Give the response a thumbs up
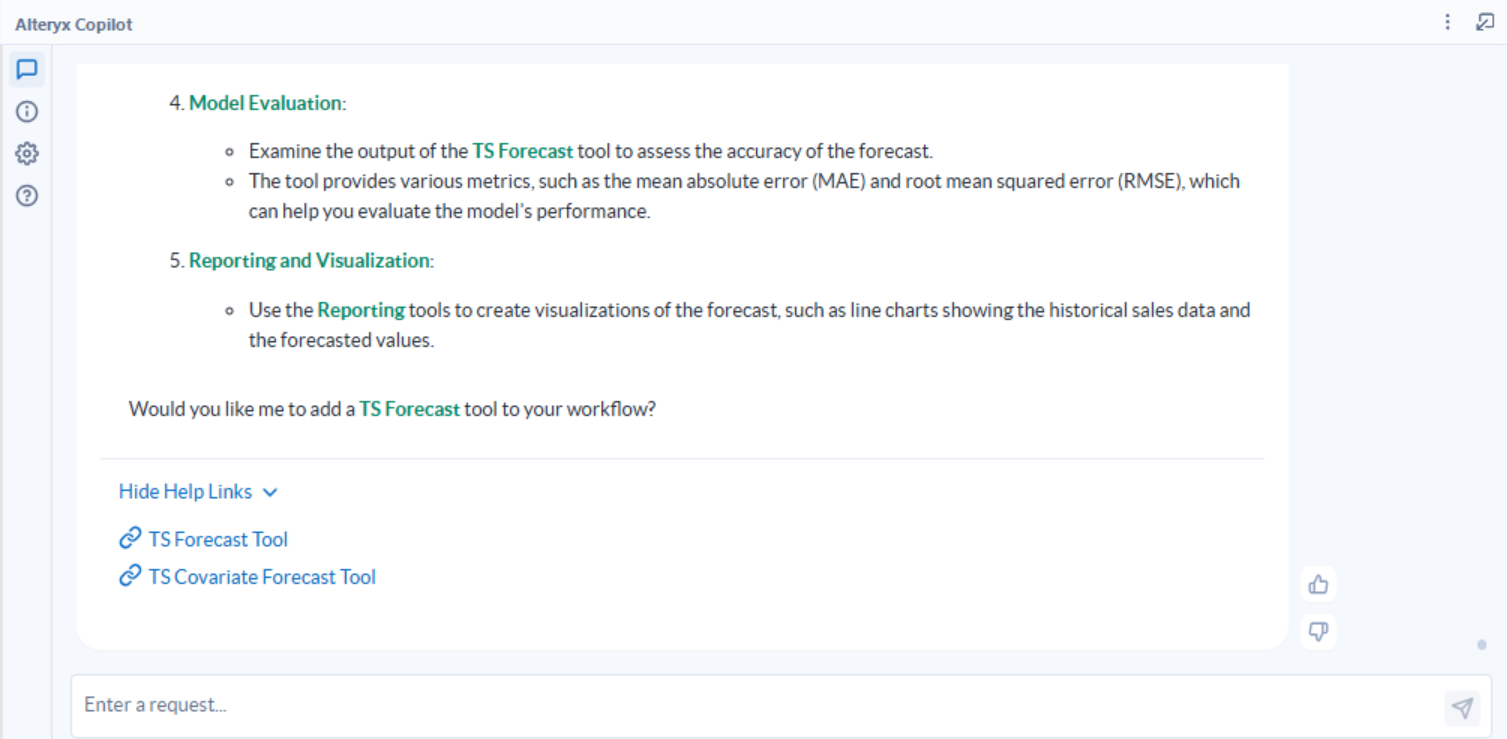The image size is (1507, 739). pos(1318,585)
